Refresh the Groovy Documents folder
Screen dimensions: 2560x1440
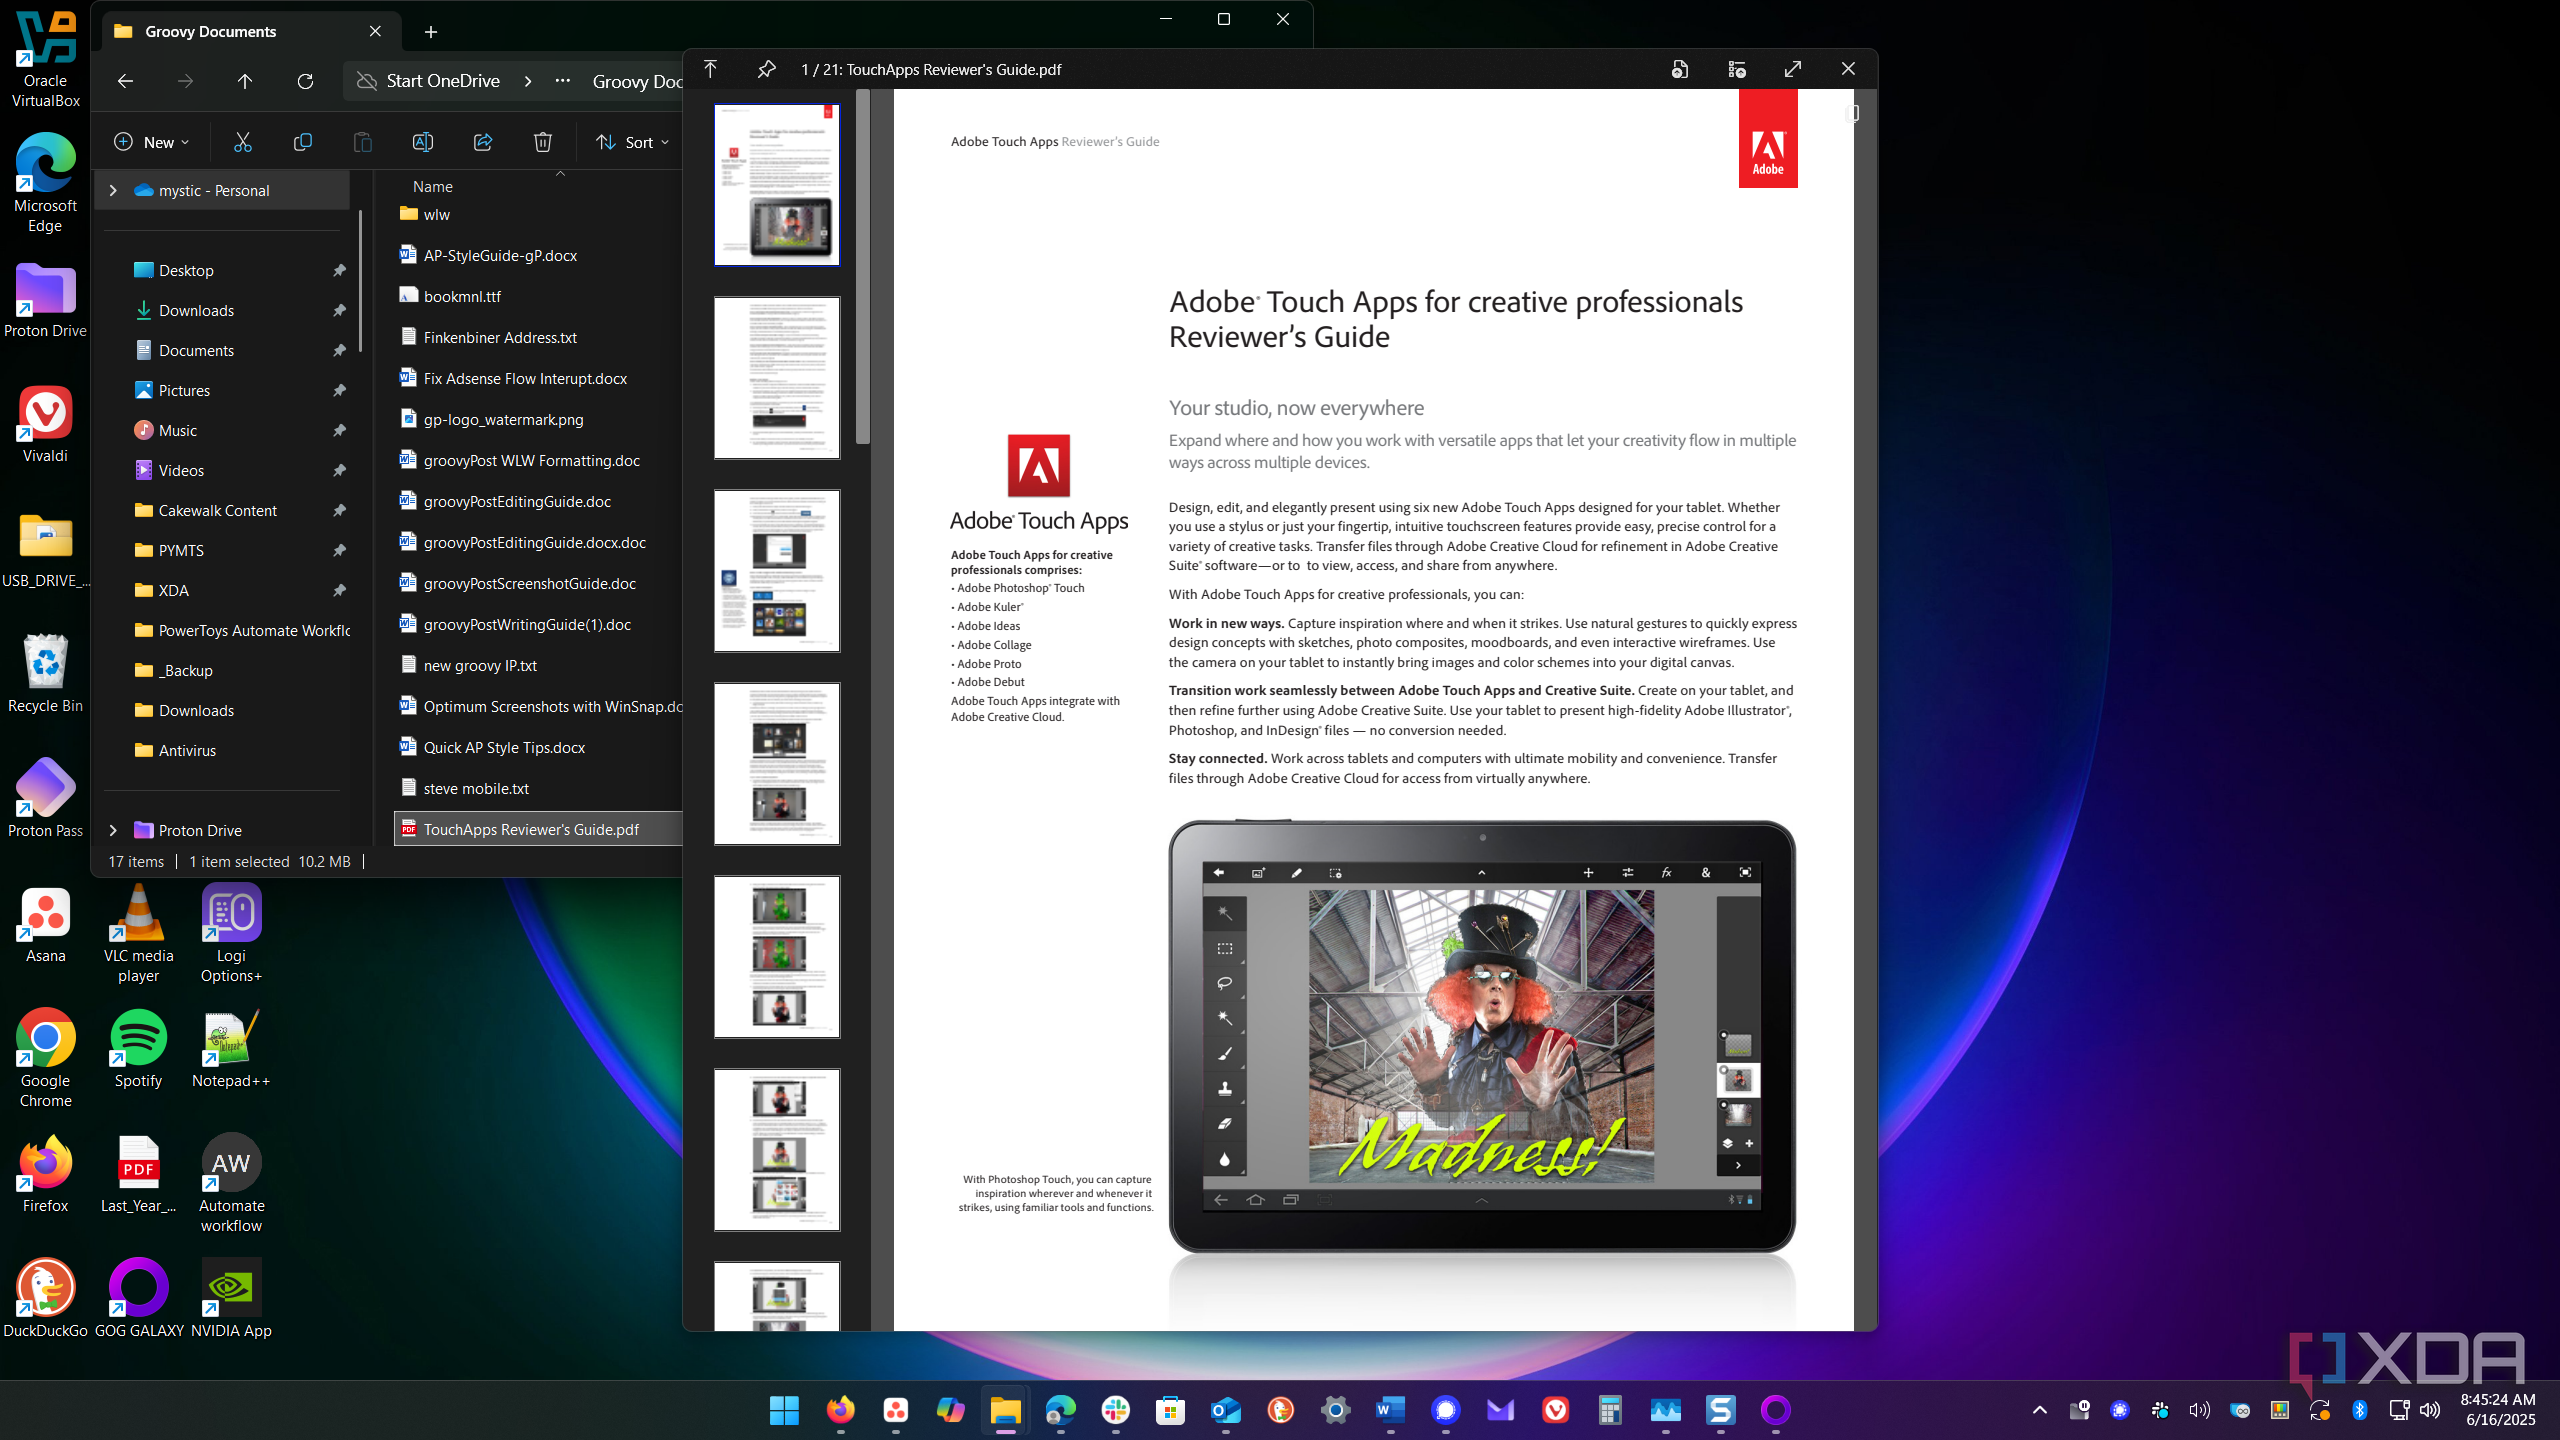tap(305, 81)
